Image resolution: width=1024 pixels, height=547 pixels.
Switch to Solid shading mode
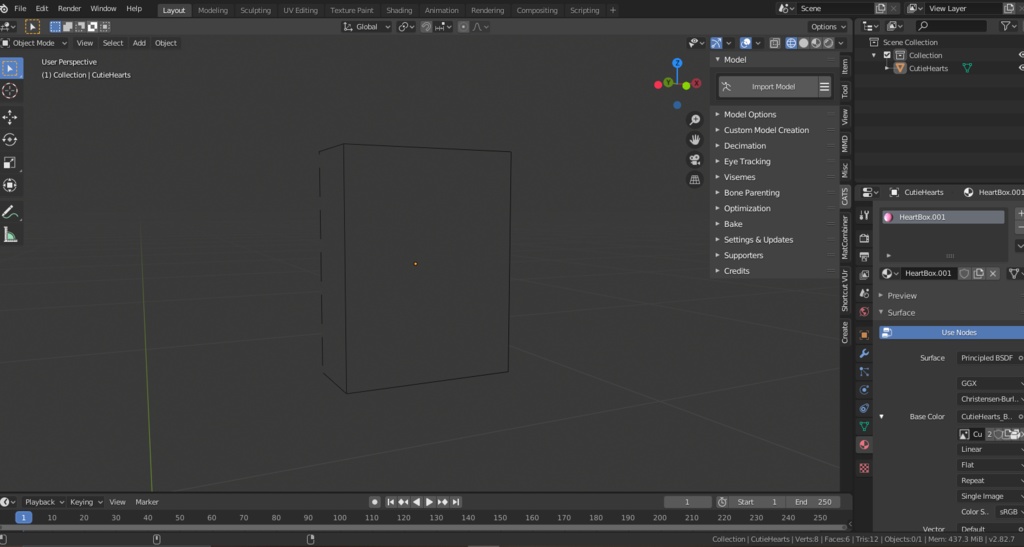803,43
